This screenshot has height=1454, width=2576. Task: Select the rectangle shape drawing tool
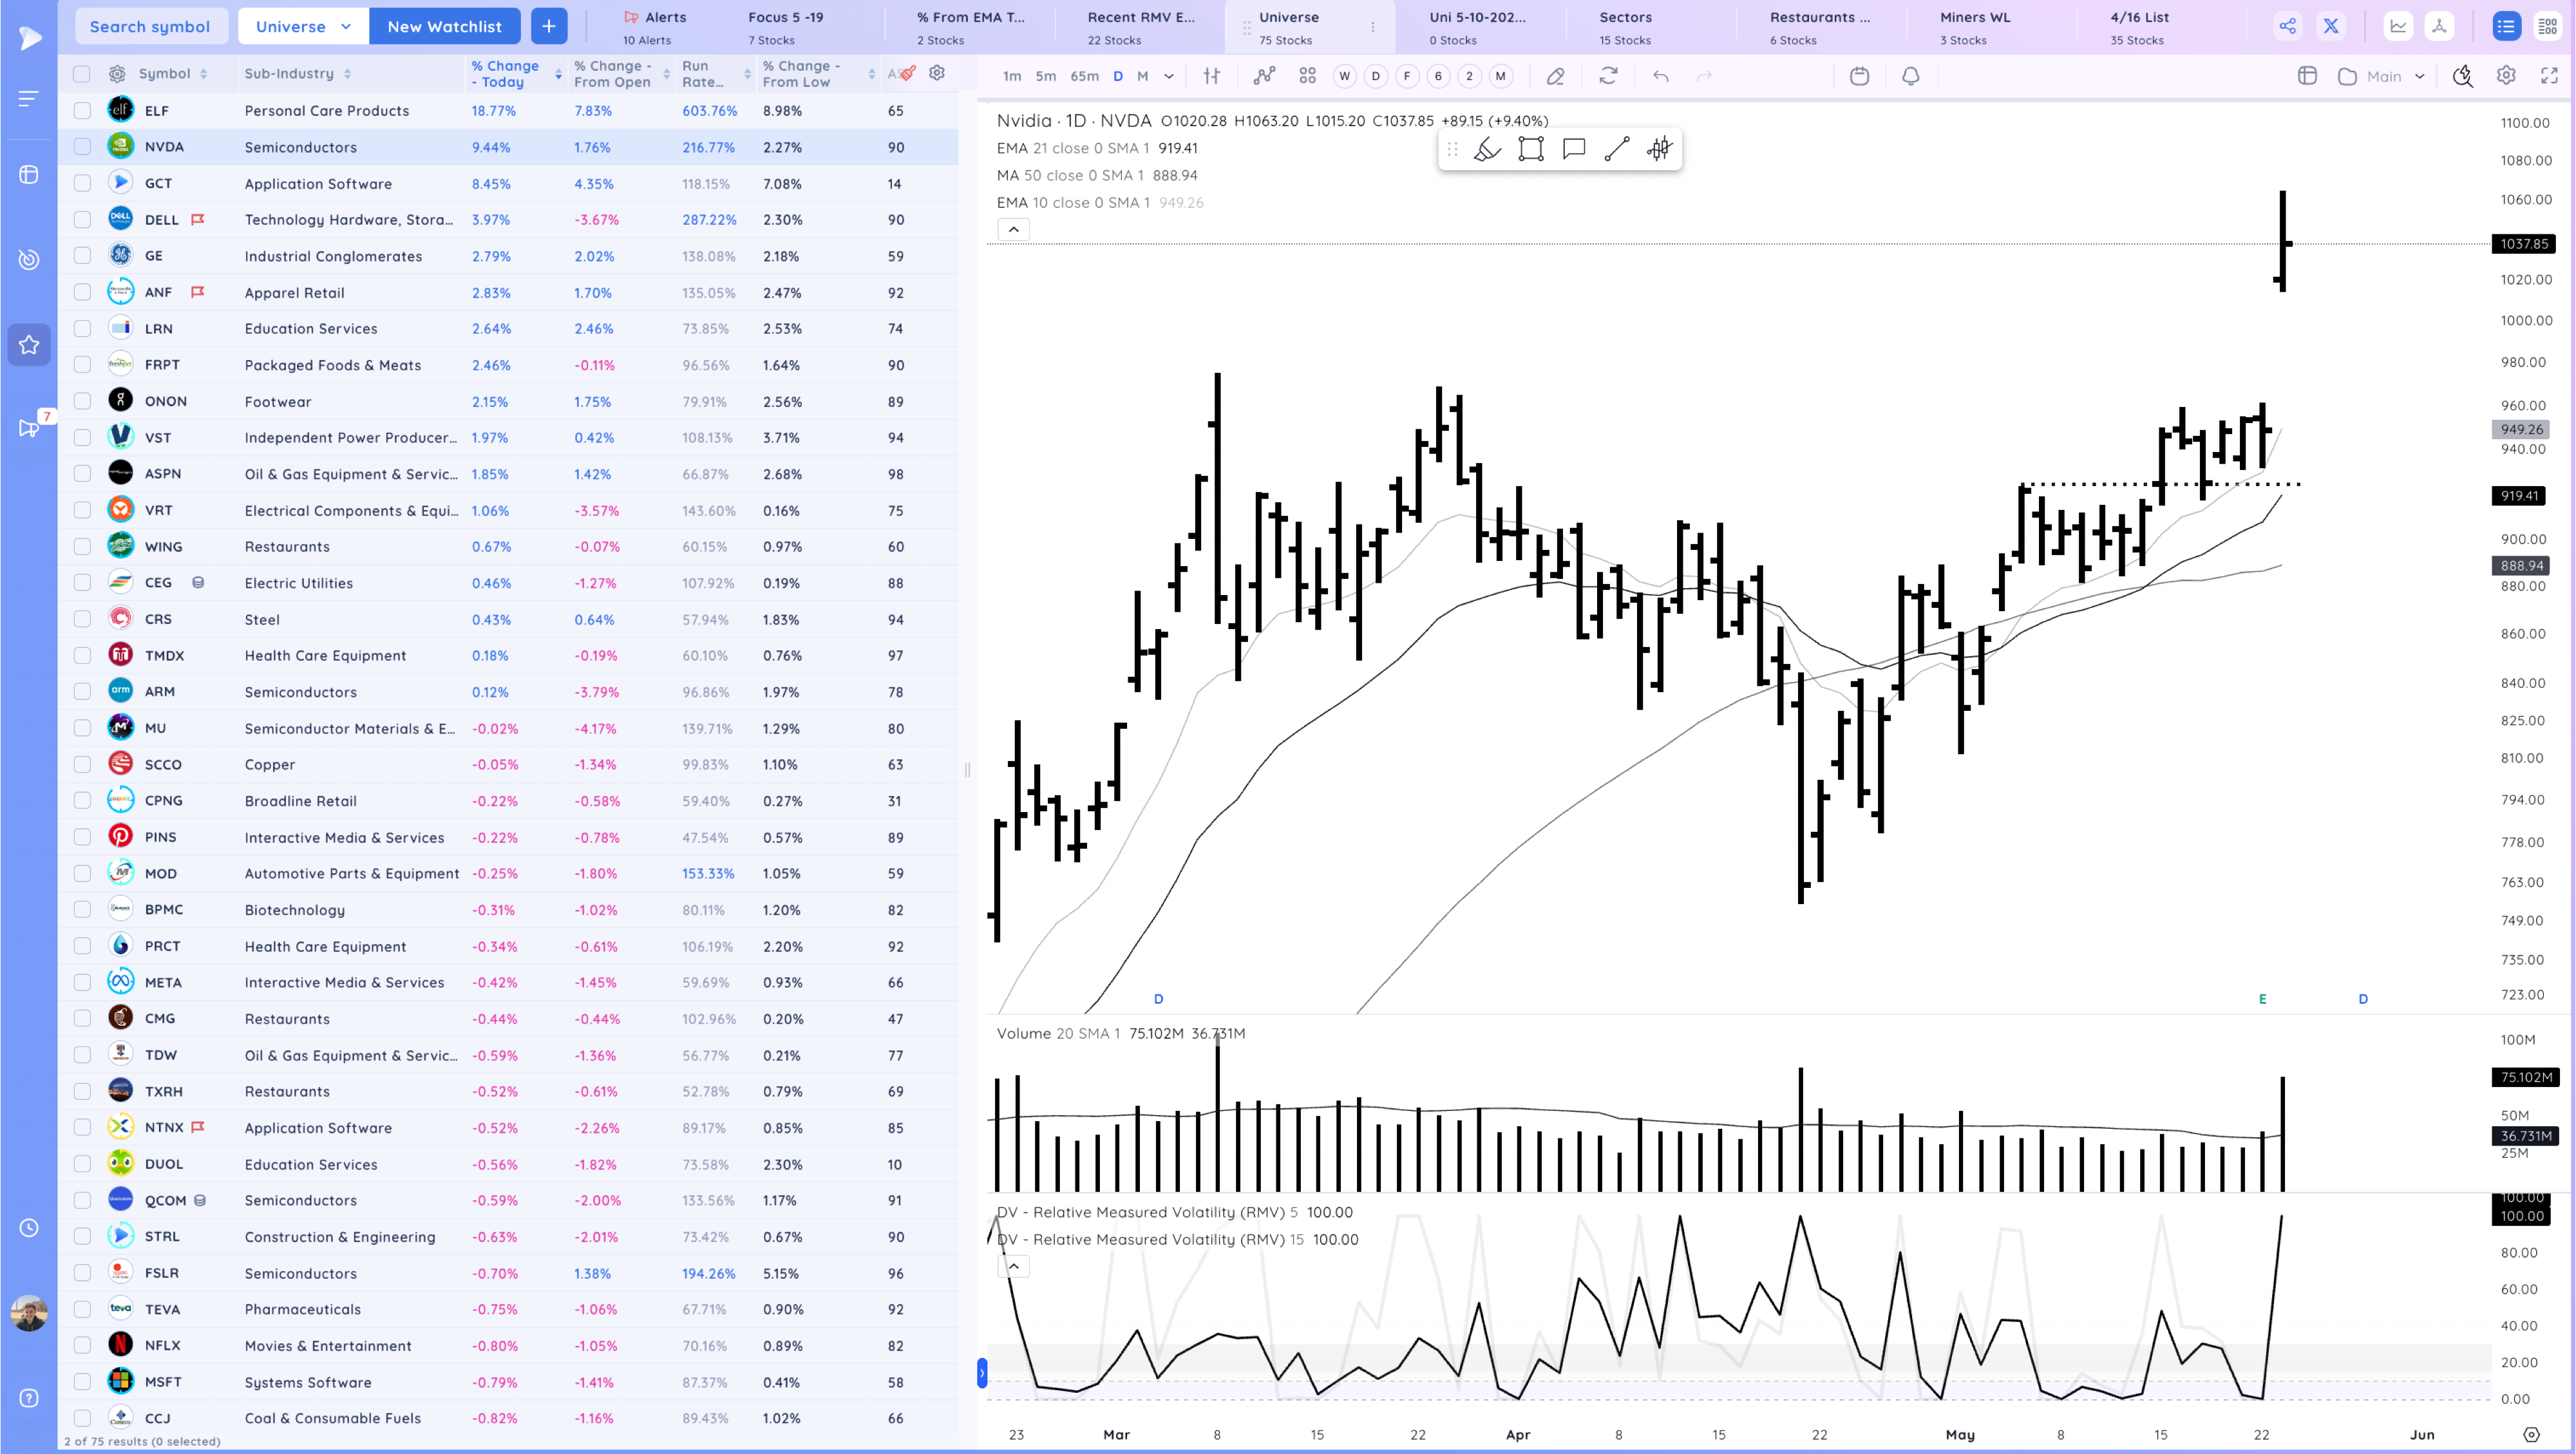click(1531, 150)
